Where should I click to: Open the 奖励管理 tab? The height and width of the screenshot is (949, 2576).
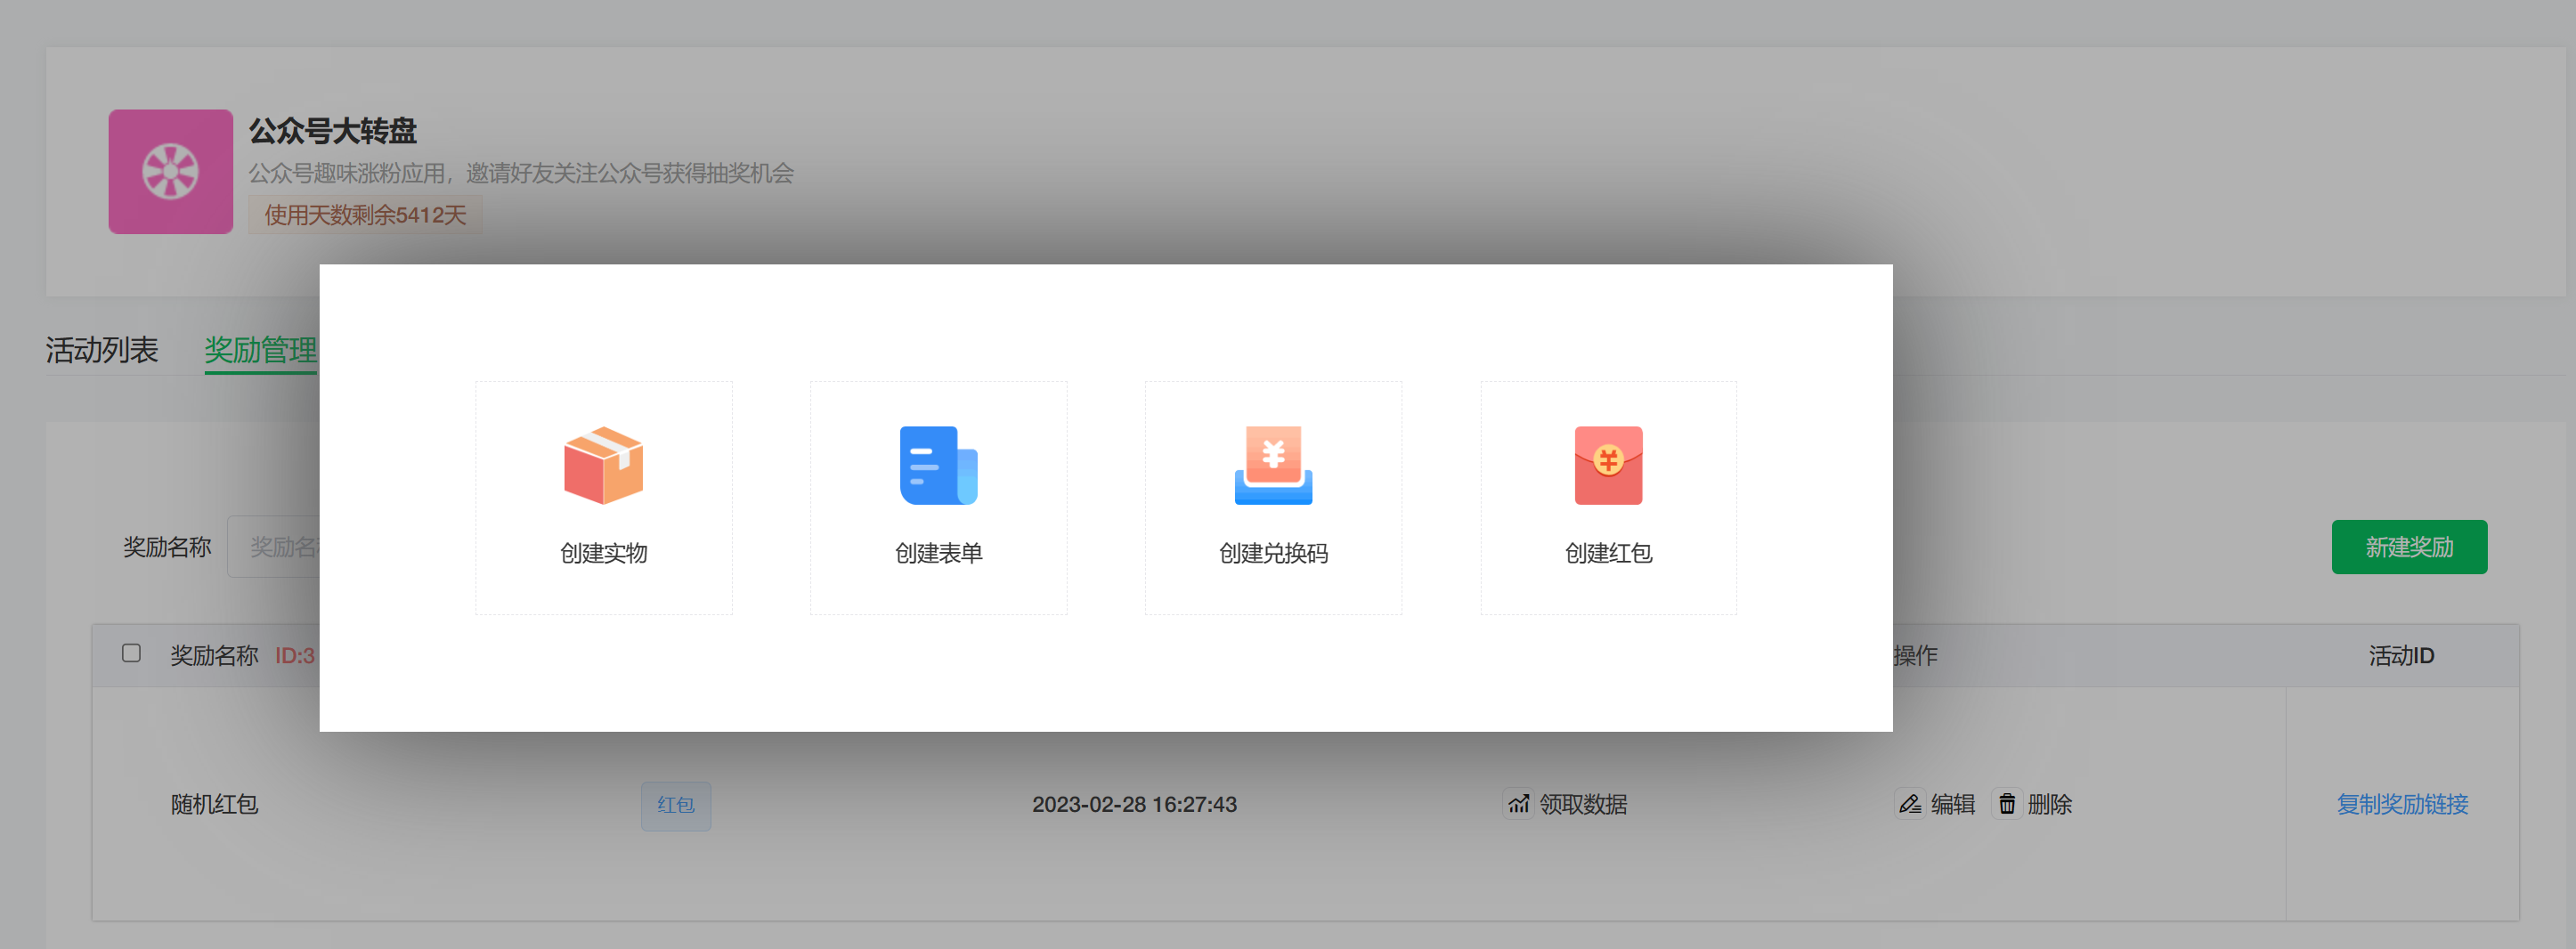click(260, 350)
